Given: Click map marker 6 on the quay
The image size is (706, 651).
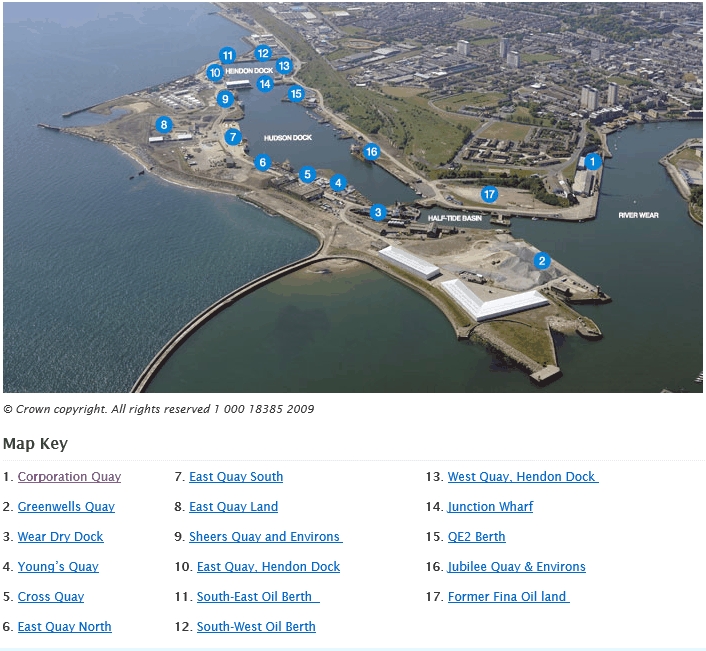Looking at the screenshot, I should click(262, 162).
